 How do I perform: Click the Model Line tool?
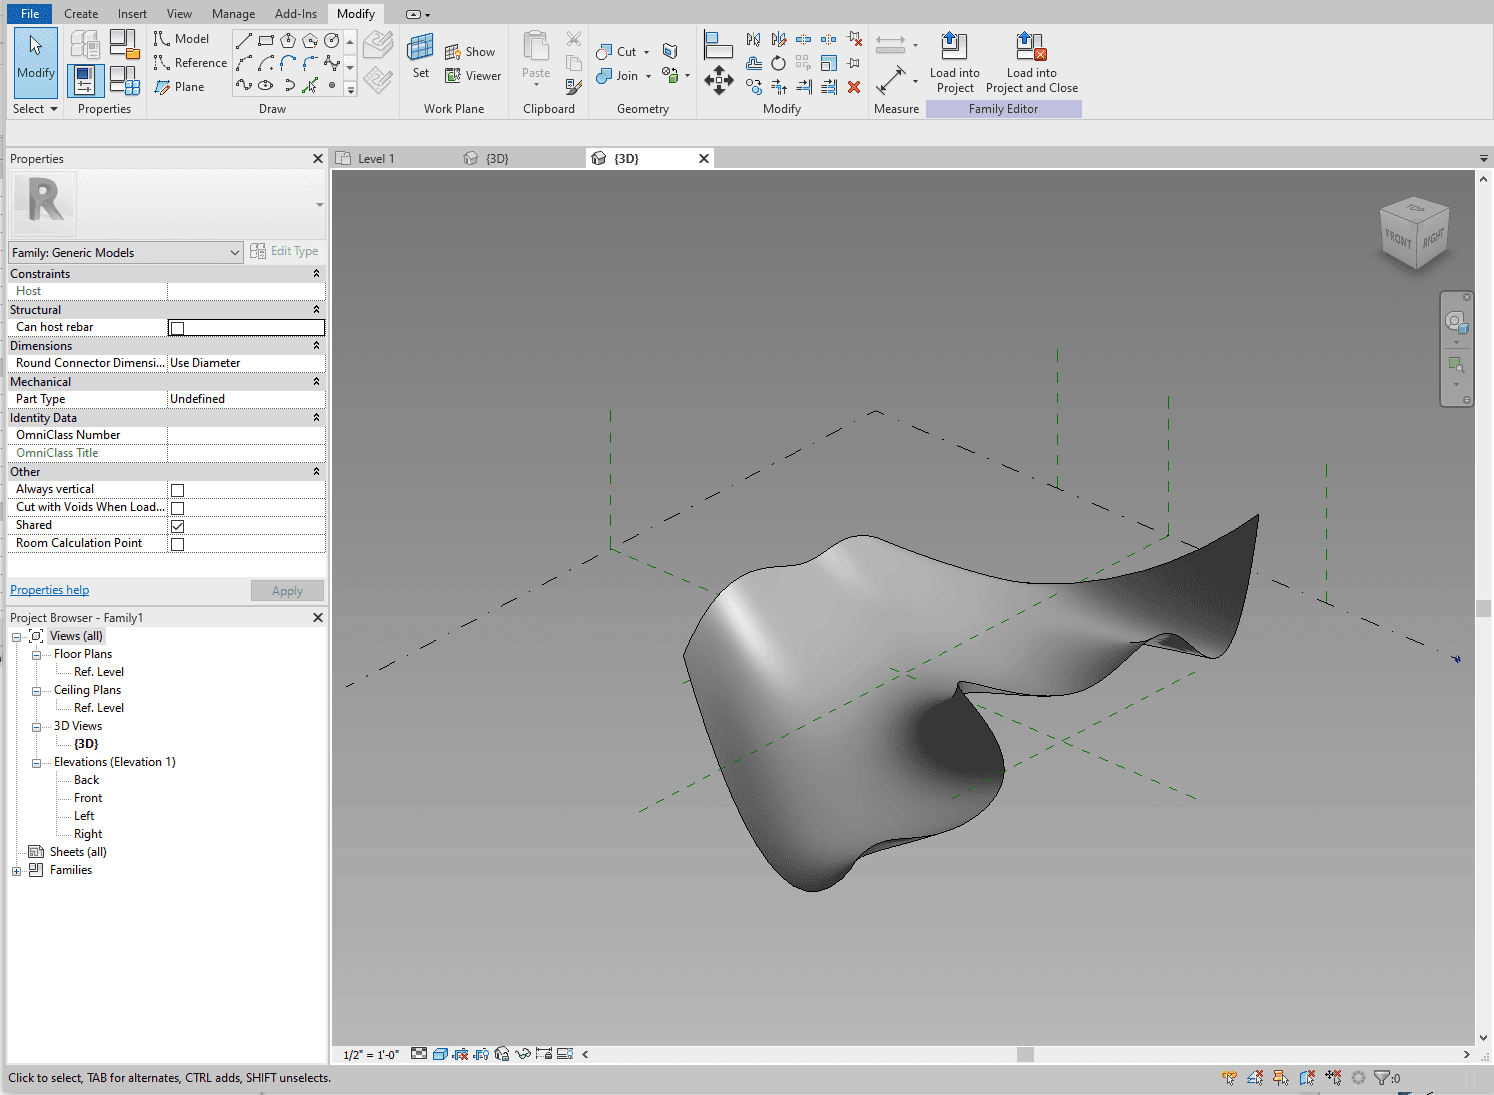[x=181, y=39]
